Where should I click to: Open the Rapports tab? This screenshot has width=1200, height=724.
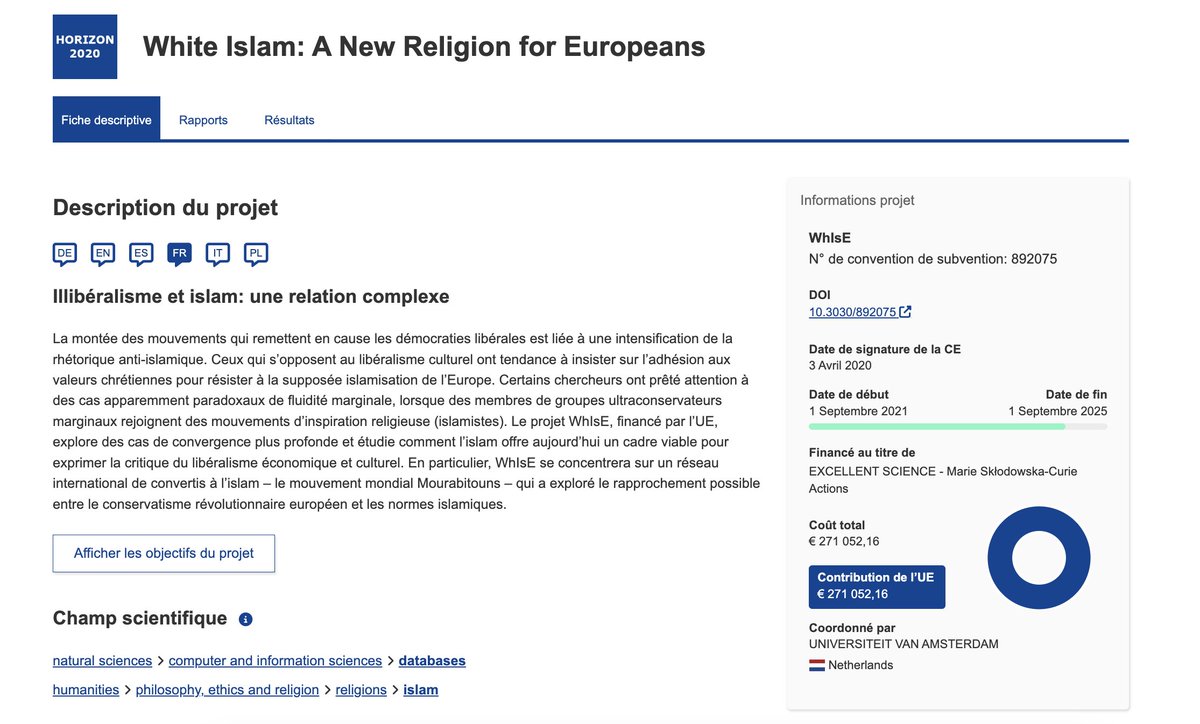203,120
